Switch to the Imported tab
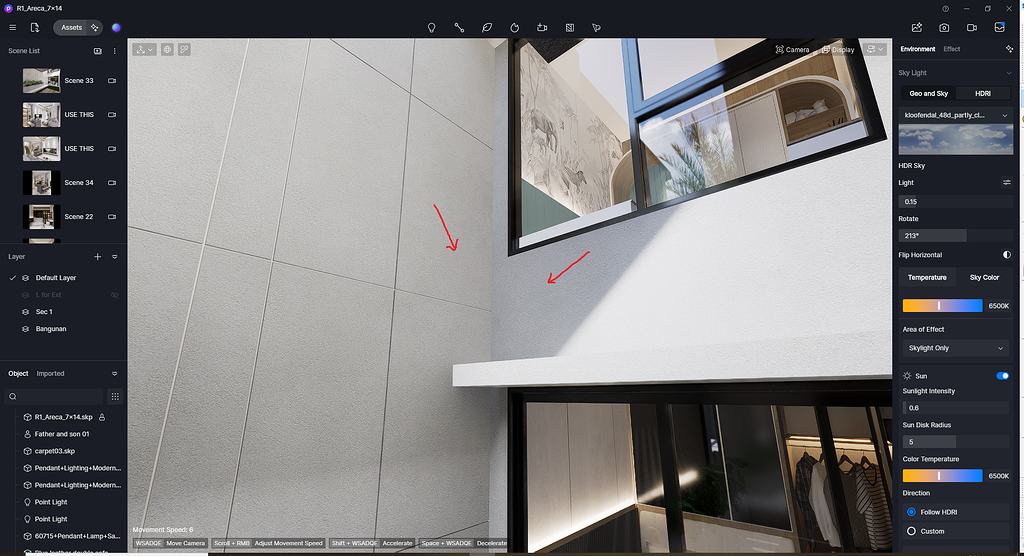Image resolution: width=1024 pixels, height=556 pixels. tap(50, 374)
